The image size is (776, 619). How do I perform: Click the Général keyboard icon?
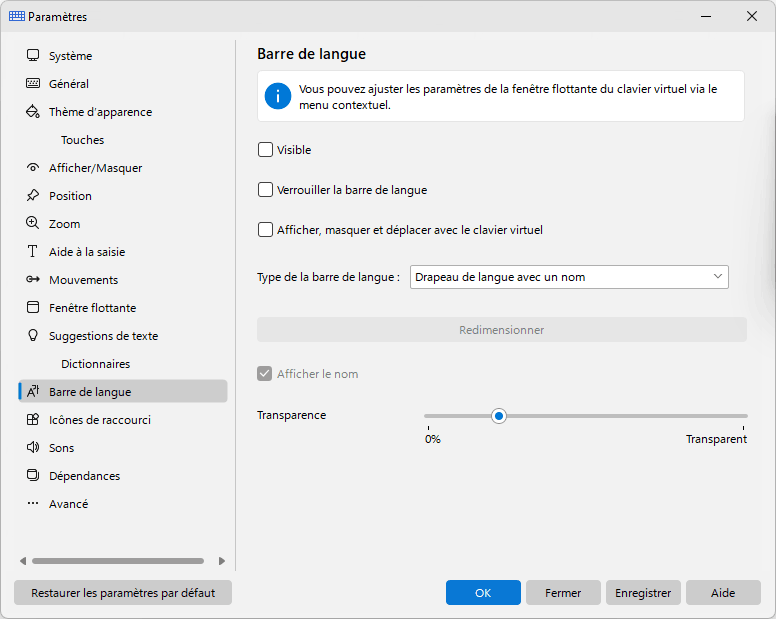33,84
